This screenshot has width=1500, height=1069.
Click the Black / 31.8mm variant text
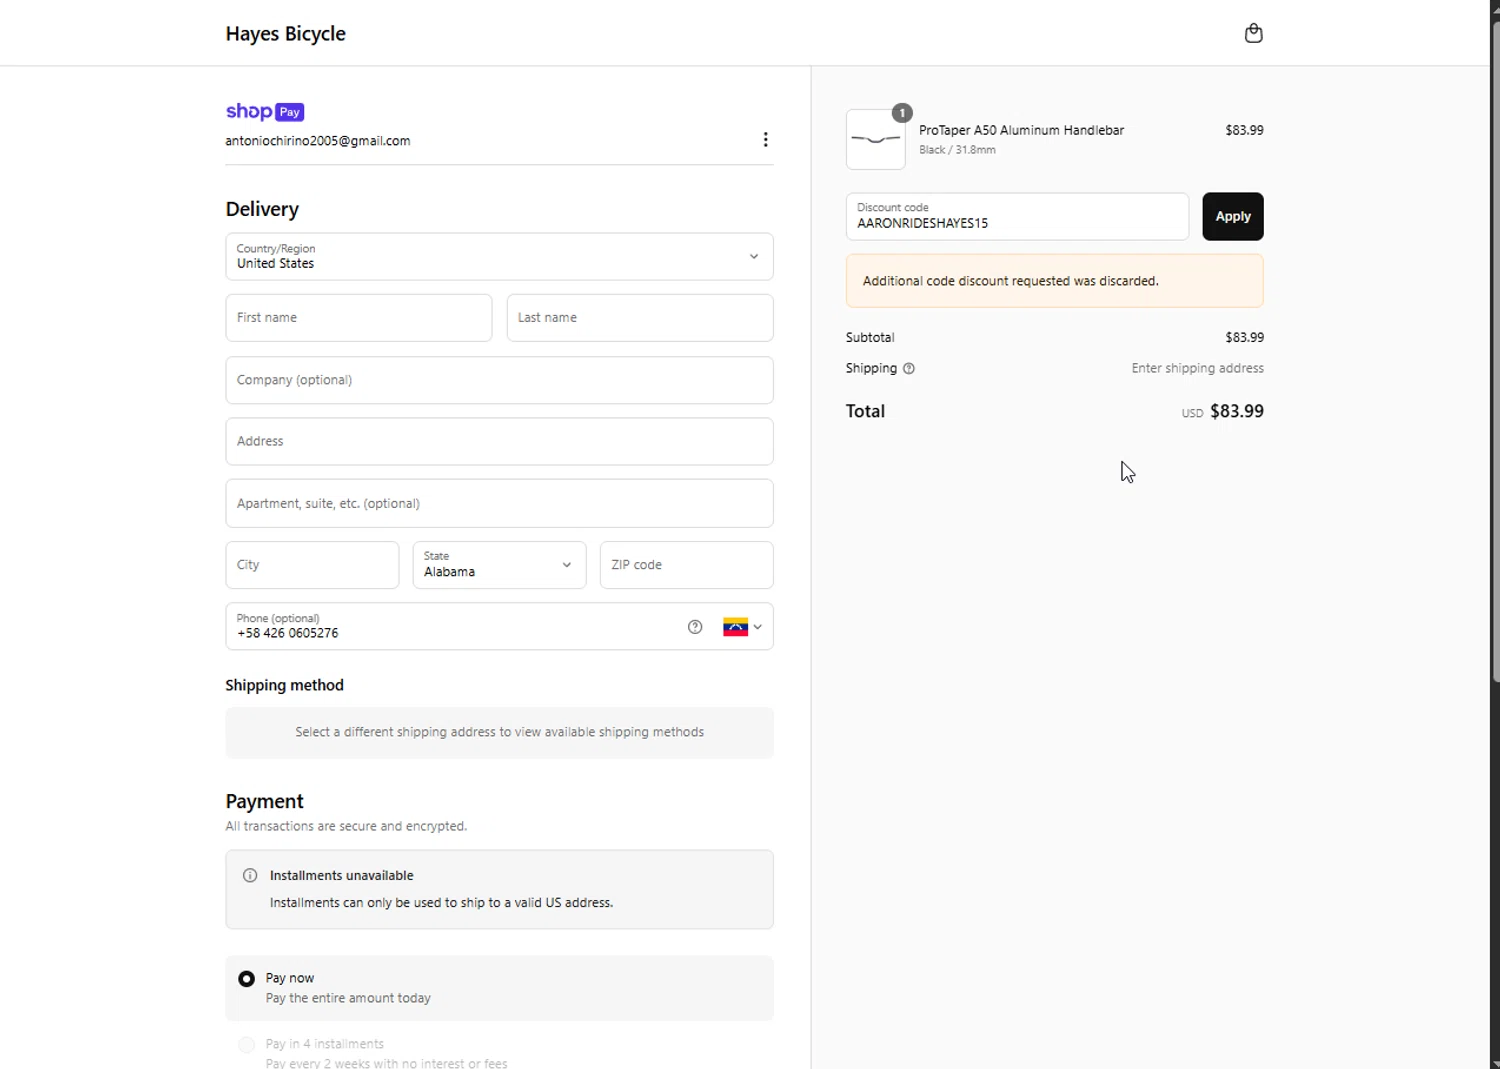957,150
